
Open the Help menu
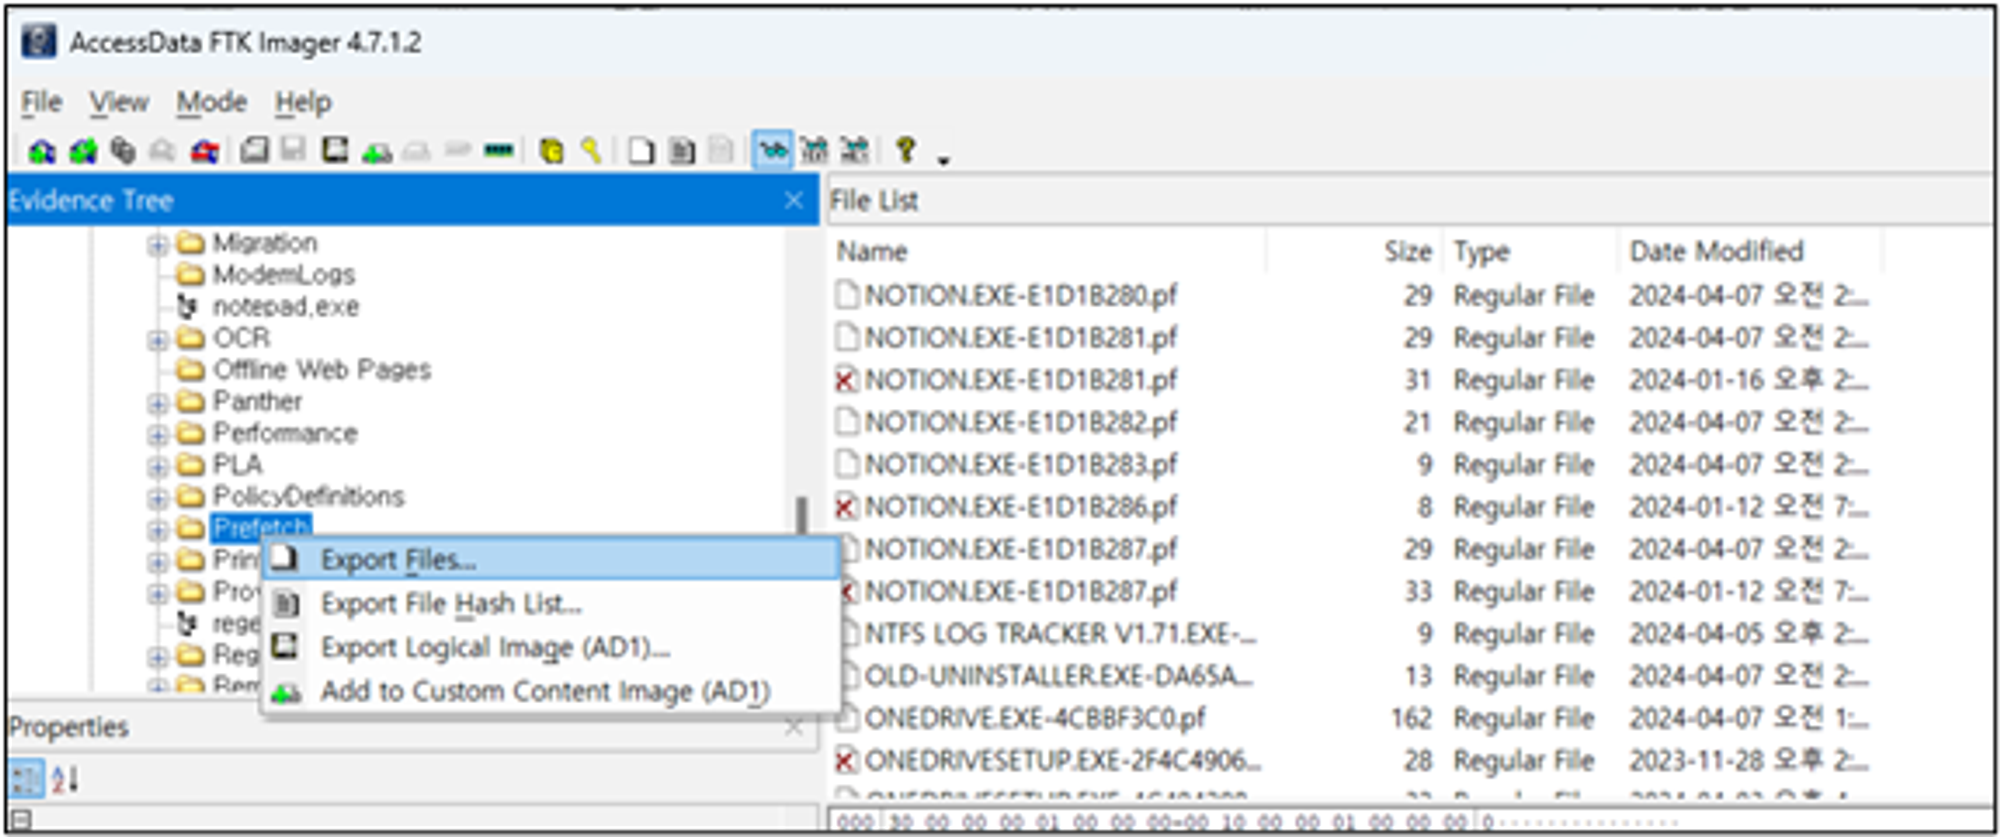pyautogui.click(x=303, y=102)
